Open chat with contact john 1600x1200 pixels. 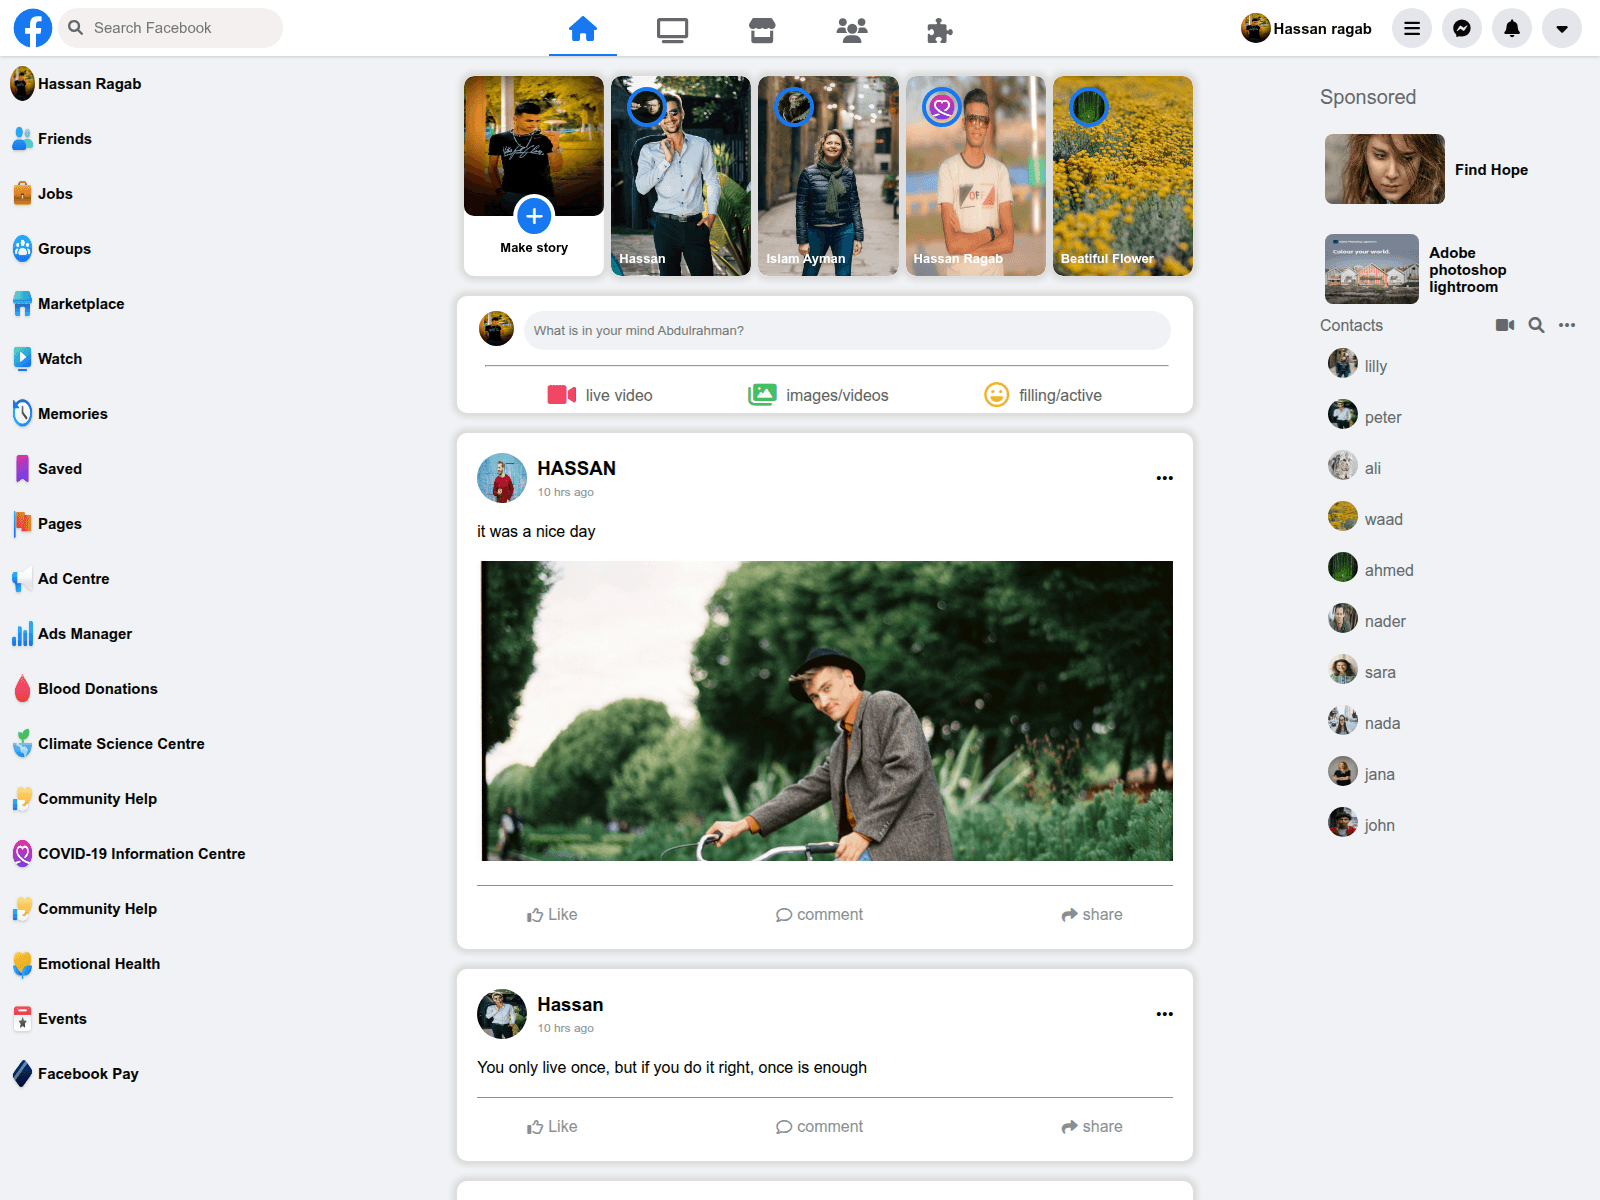(1362, 823)
